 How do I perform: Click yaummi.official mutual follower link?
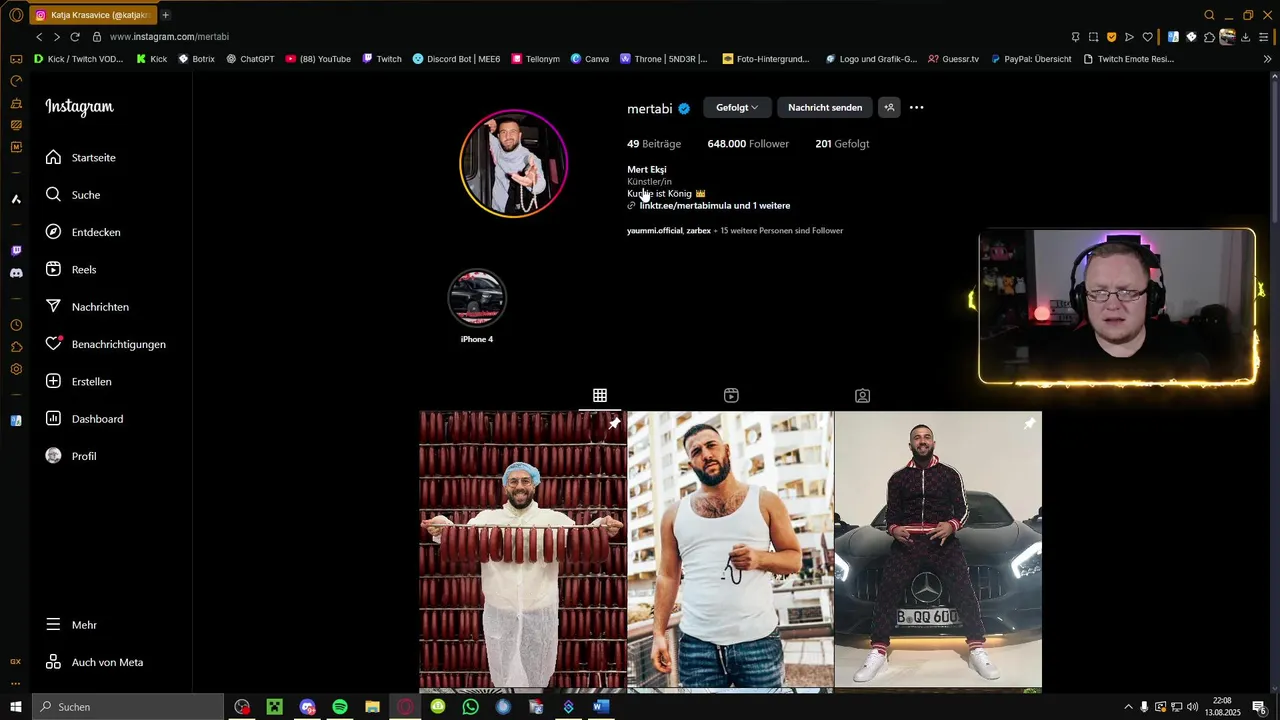[654, 231]
